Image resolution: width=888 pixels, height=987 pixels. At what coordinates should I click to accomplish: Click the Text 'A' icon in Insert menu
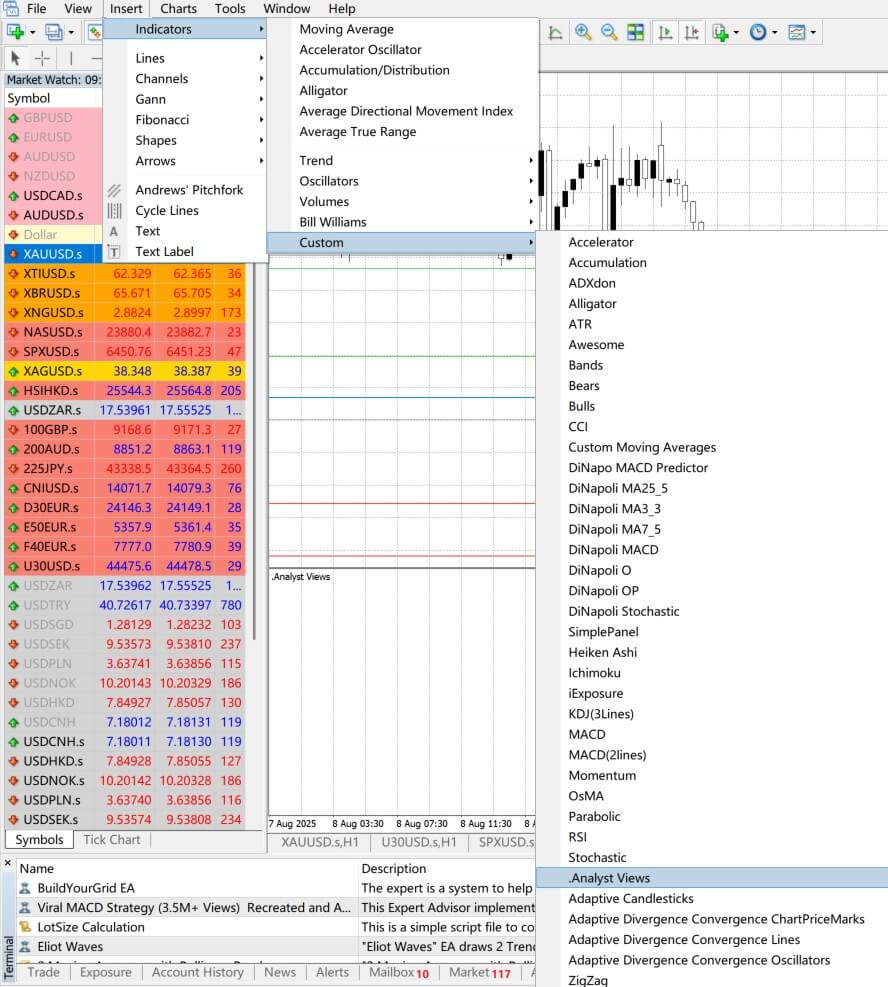(114, 231)
